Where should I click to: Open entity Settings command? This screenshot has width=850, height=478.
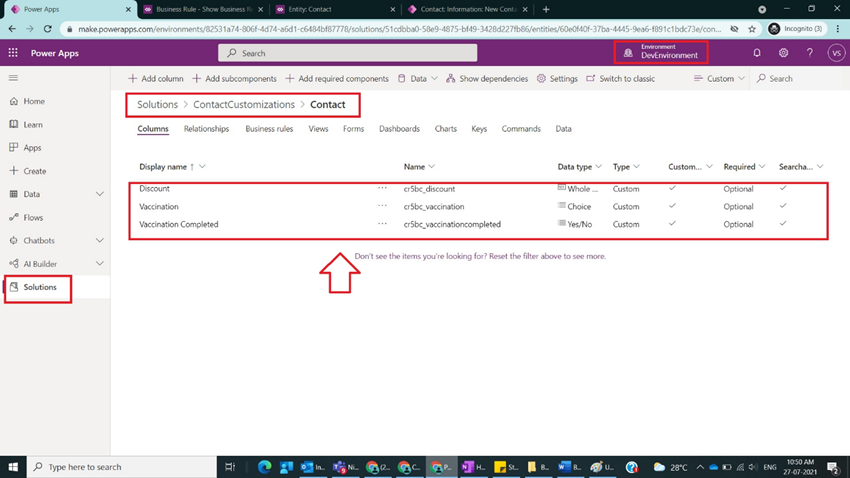pos(557,79)
